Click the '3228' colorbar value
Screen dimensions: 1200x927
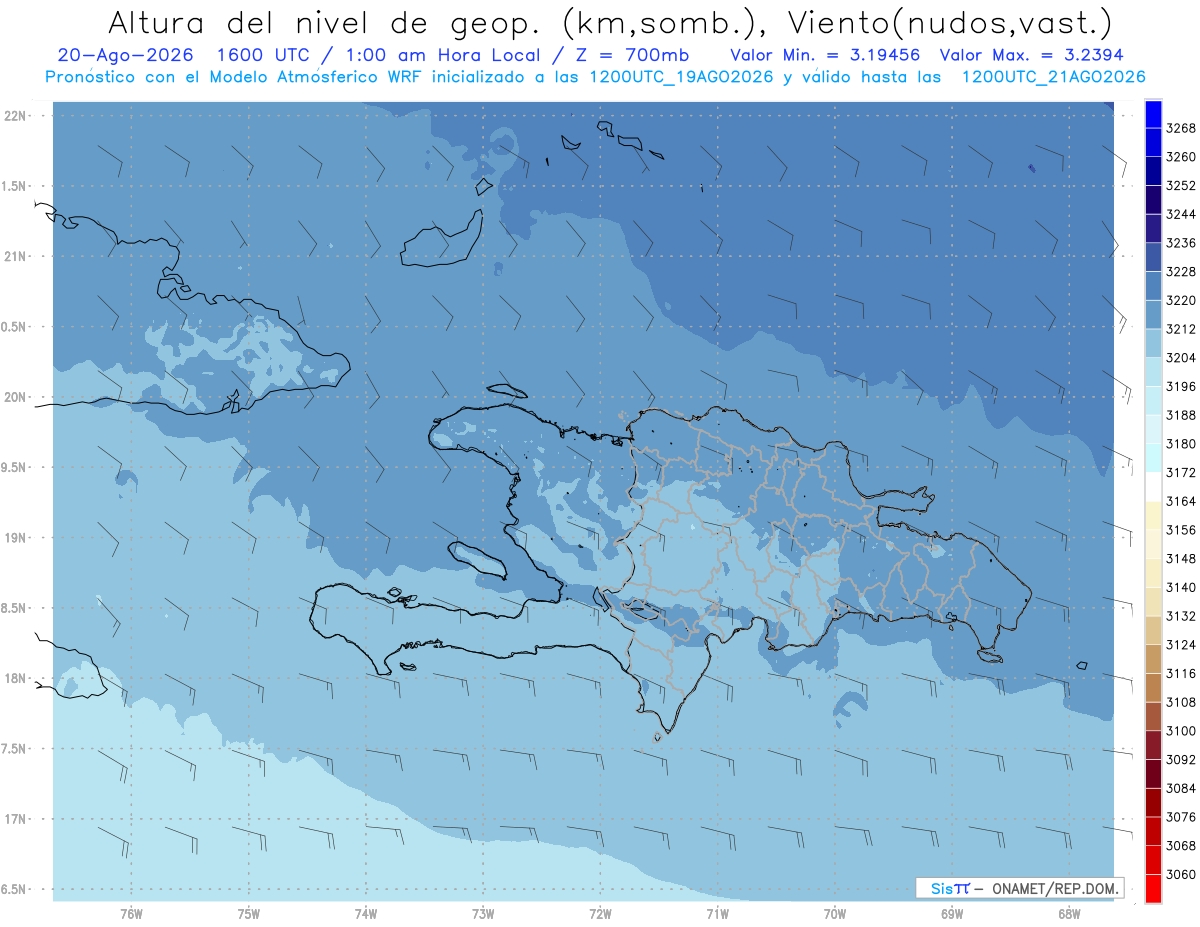point(1181,271)
